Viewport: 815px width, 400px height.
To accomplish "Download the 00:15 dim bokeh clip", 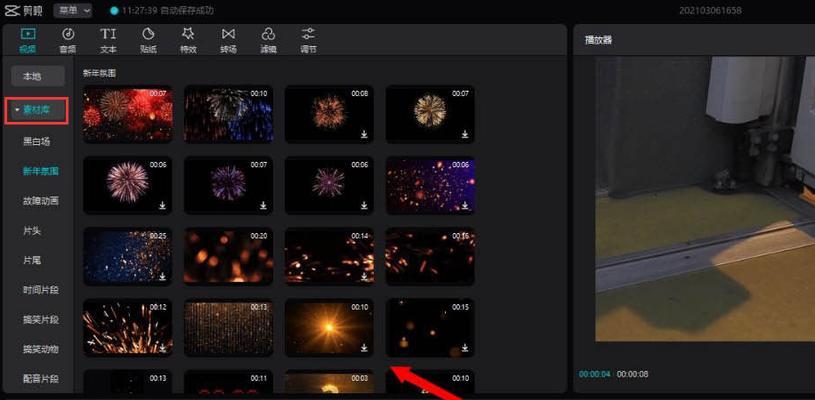I will [x=465, y=347].
